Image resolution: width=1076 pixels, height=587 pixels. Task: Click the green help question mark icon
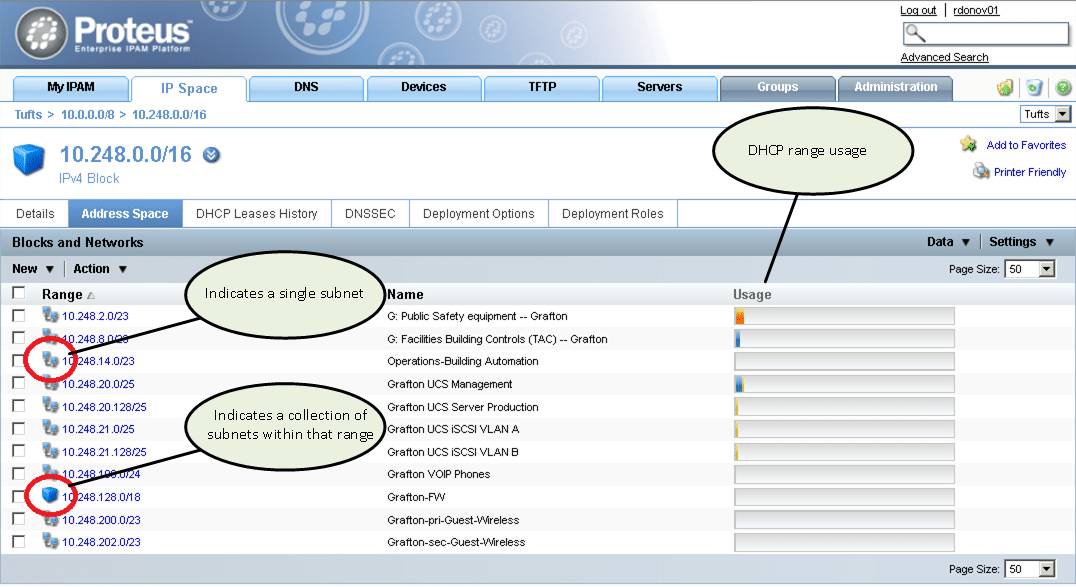coord(1064,88)
